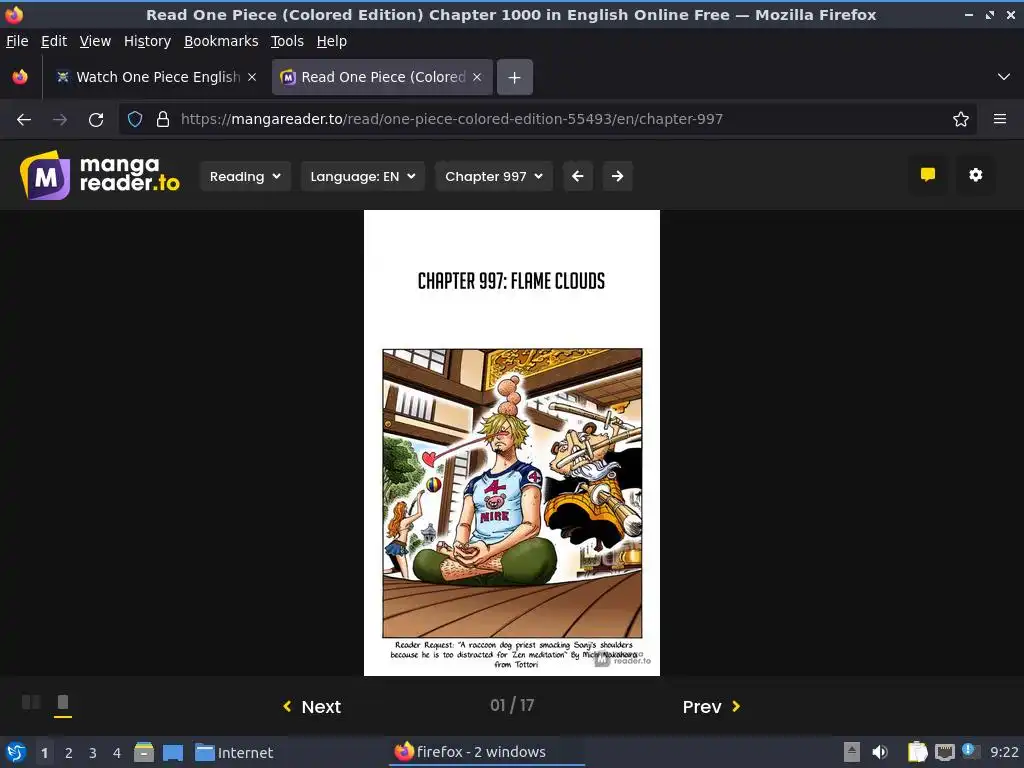Close the Read One Piece (Colored tab
The image size is (1024, 768).
[477, 77]
